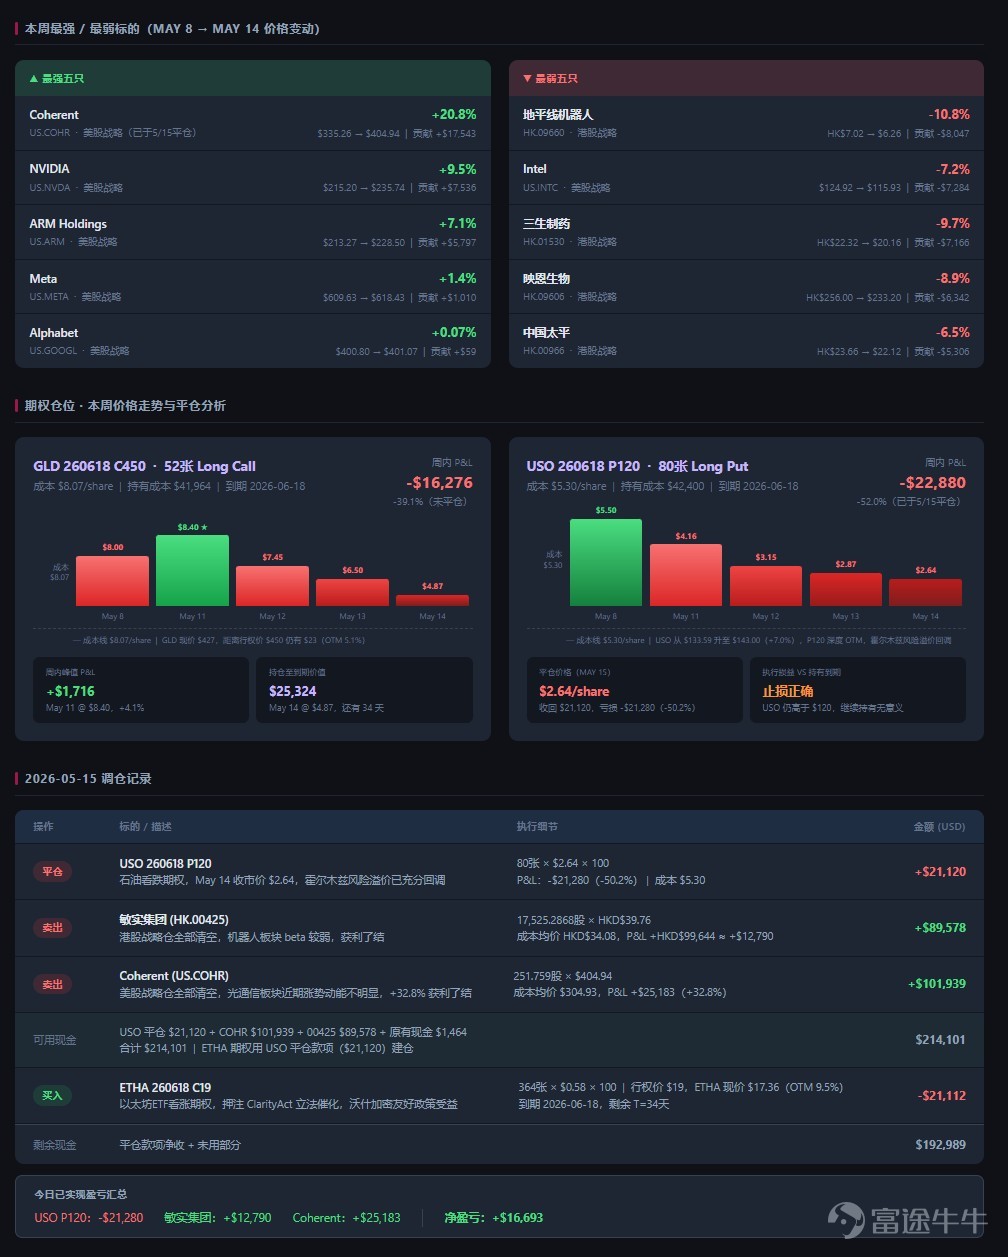Click the 平仓 badge on USO row
1008x1257 pixels.
[x=52, y=872]
